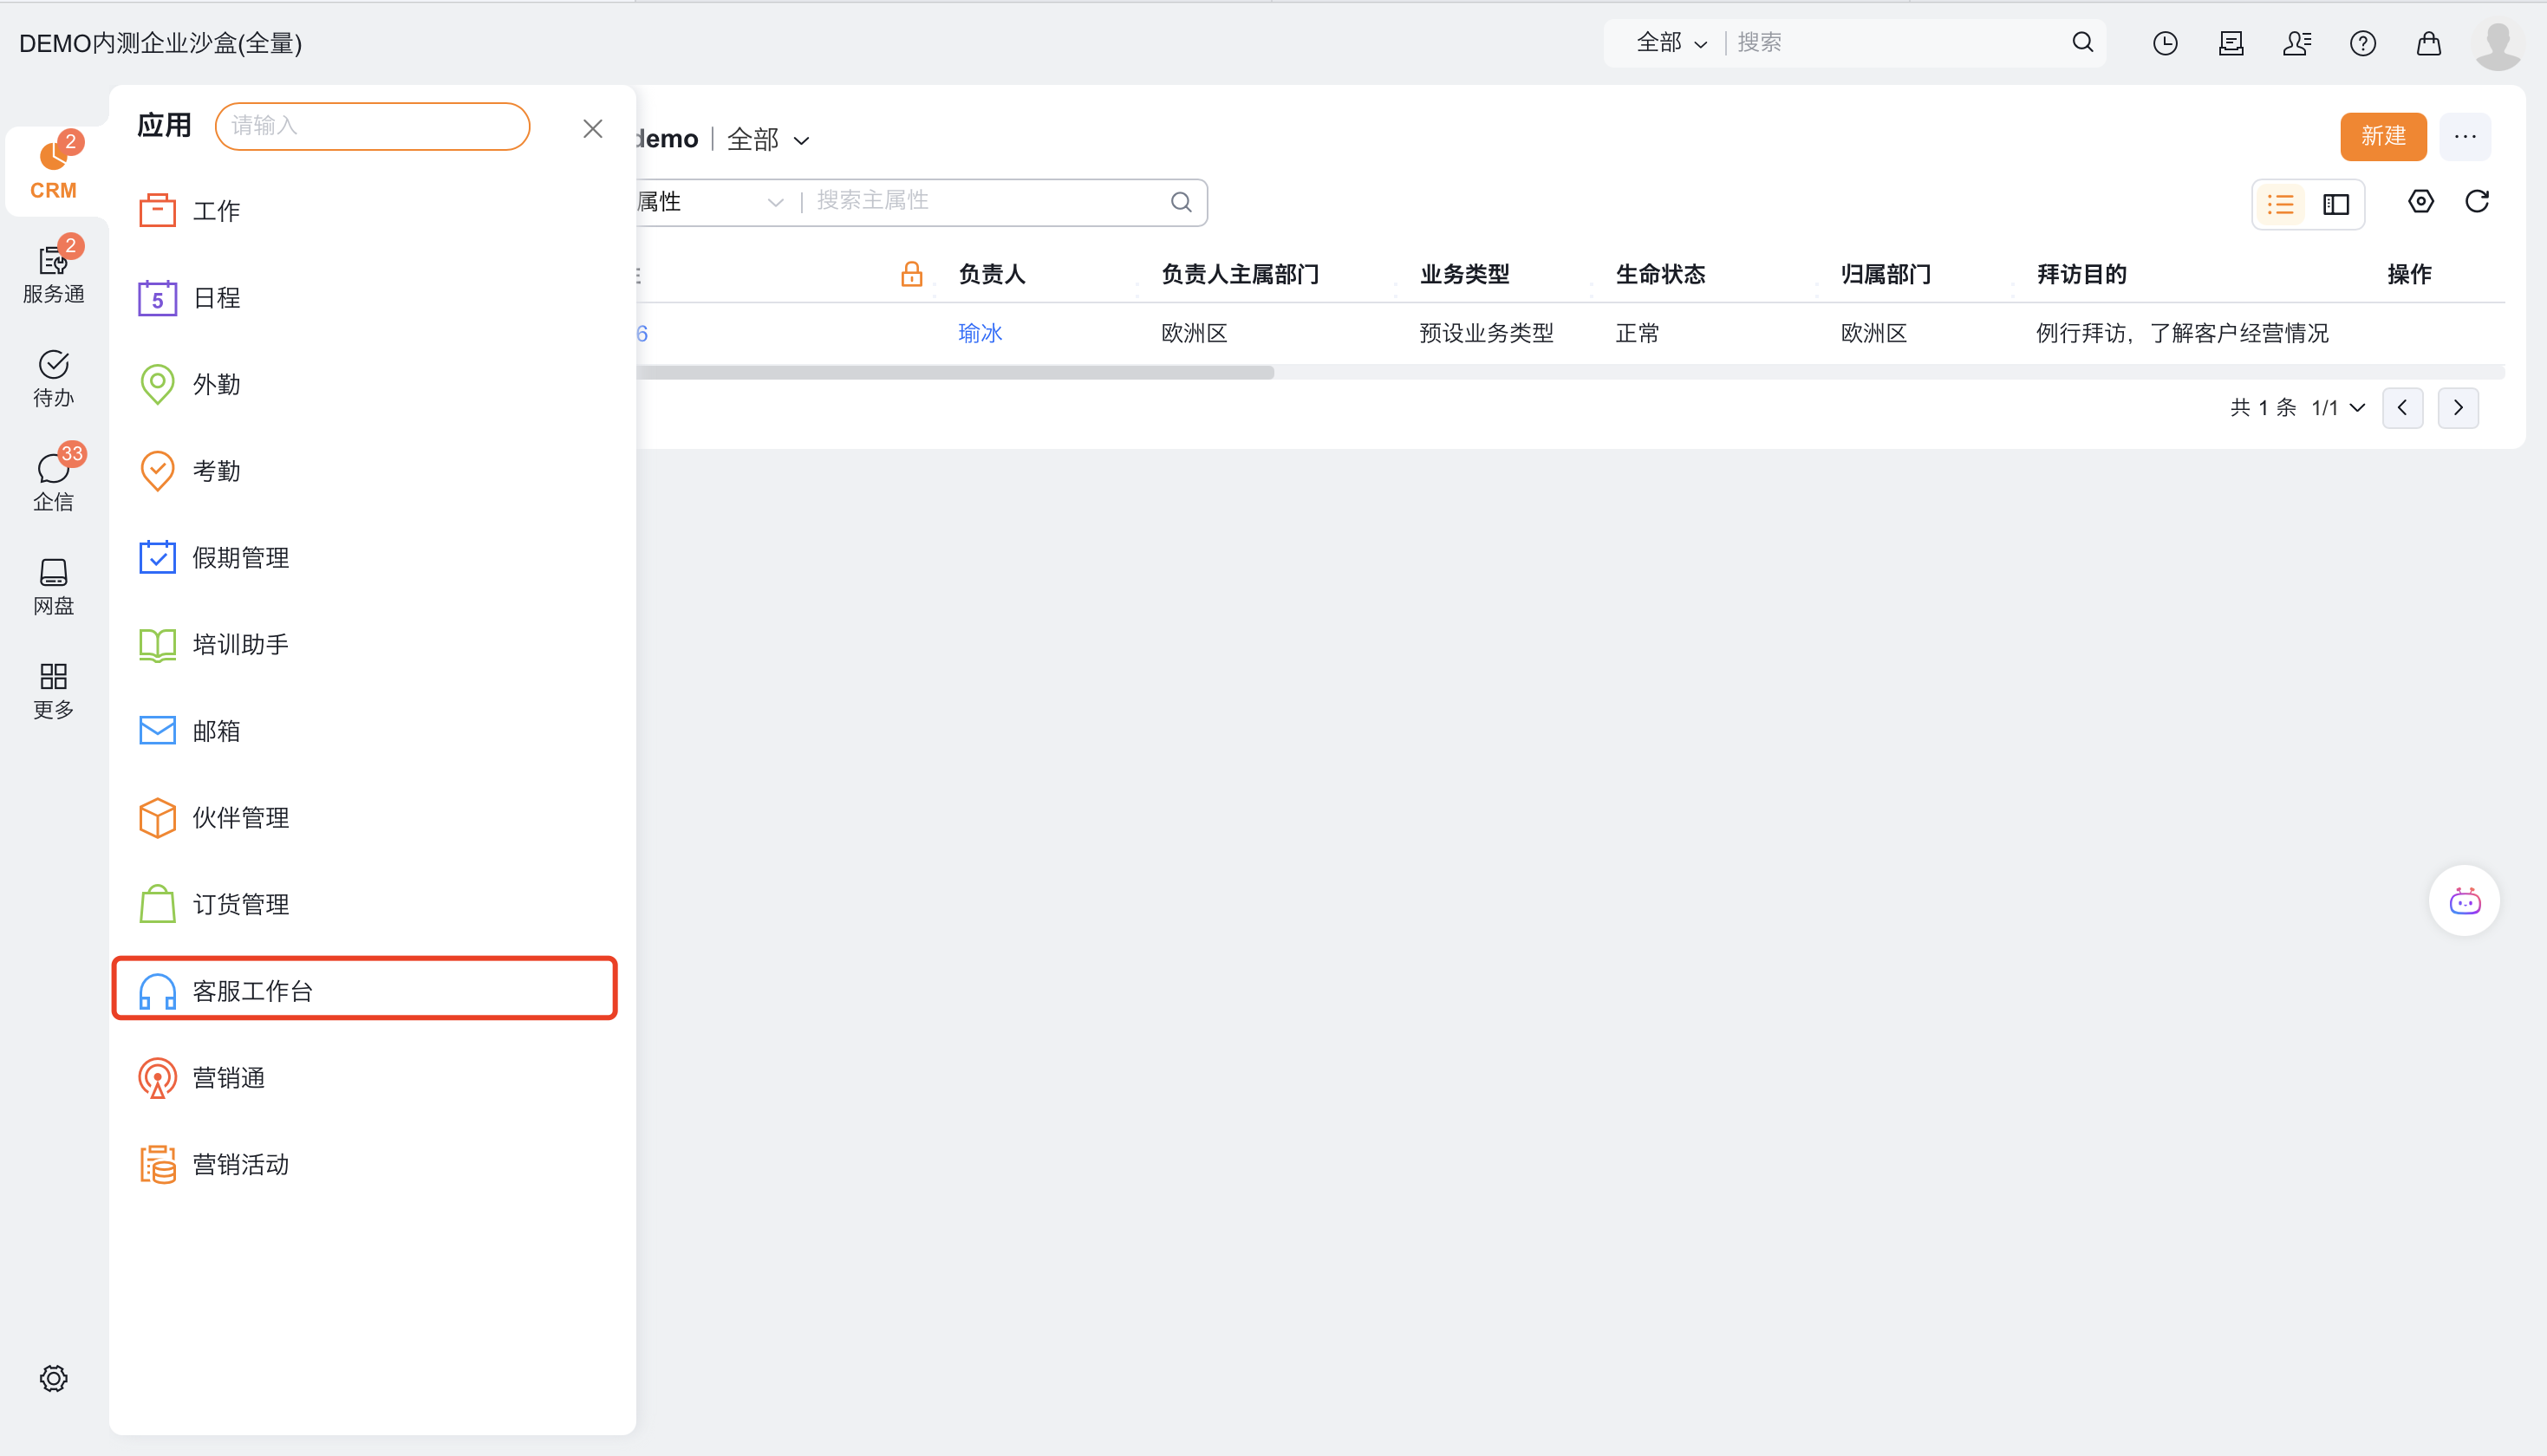Click the horizontal table scrollbar
Image resolution: width=2547 pixels, height=1456 pixels.
pyautogui.click(x=955, y=372)
